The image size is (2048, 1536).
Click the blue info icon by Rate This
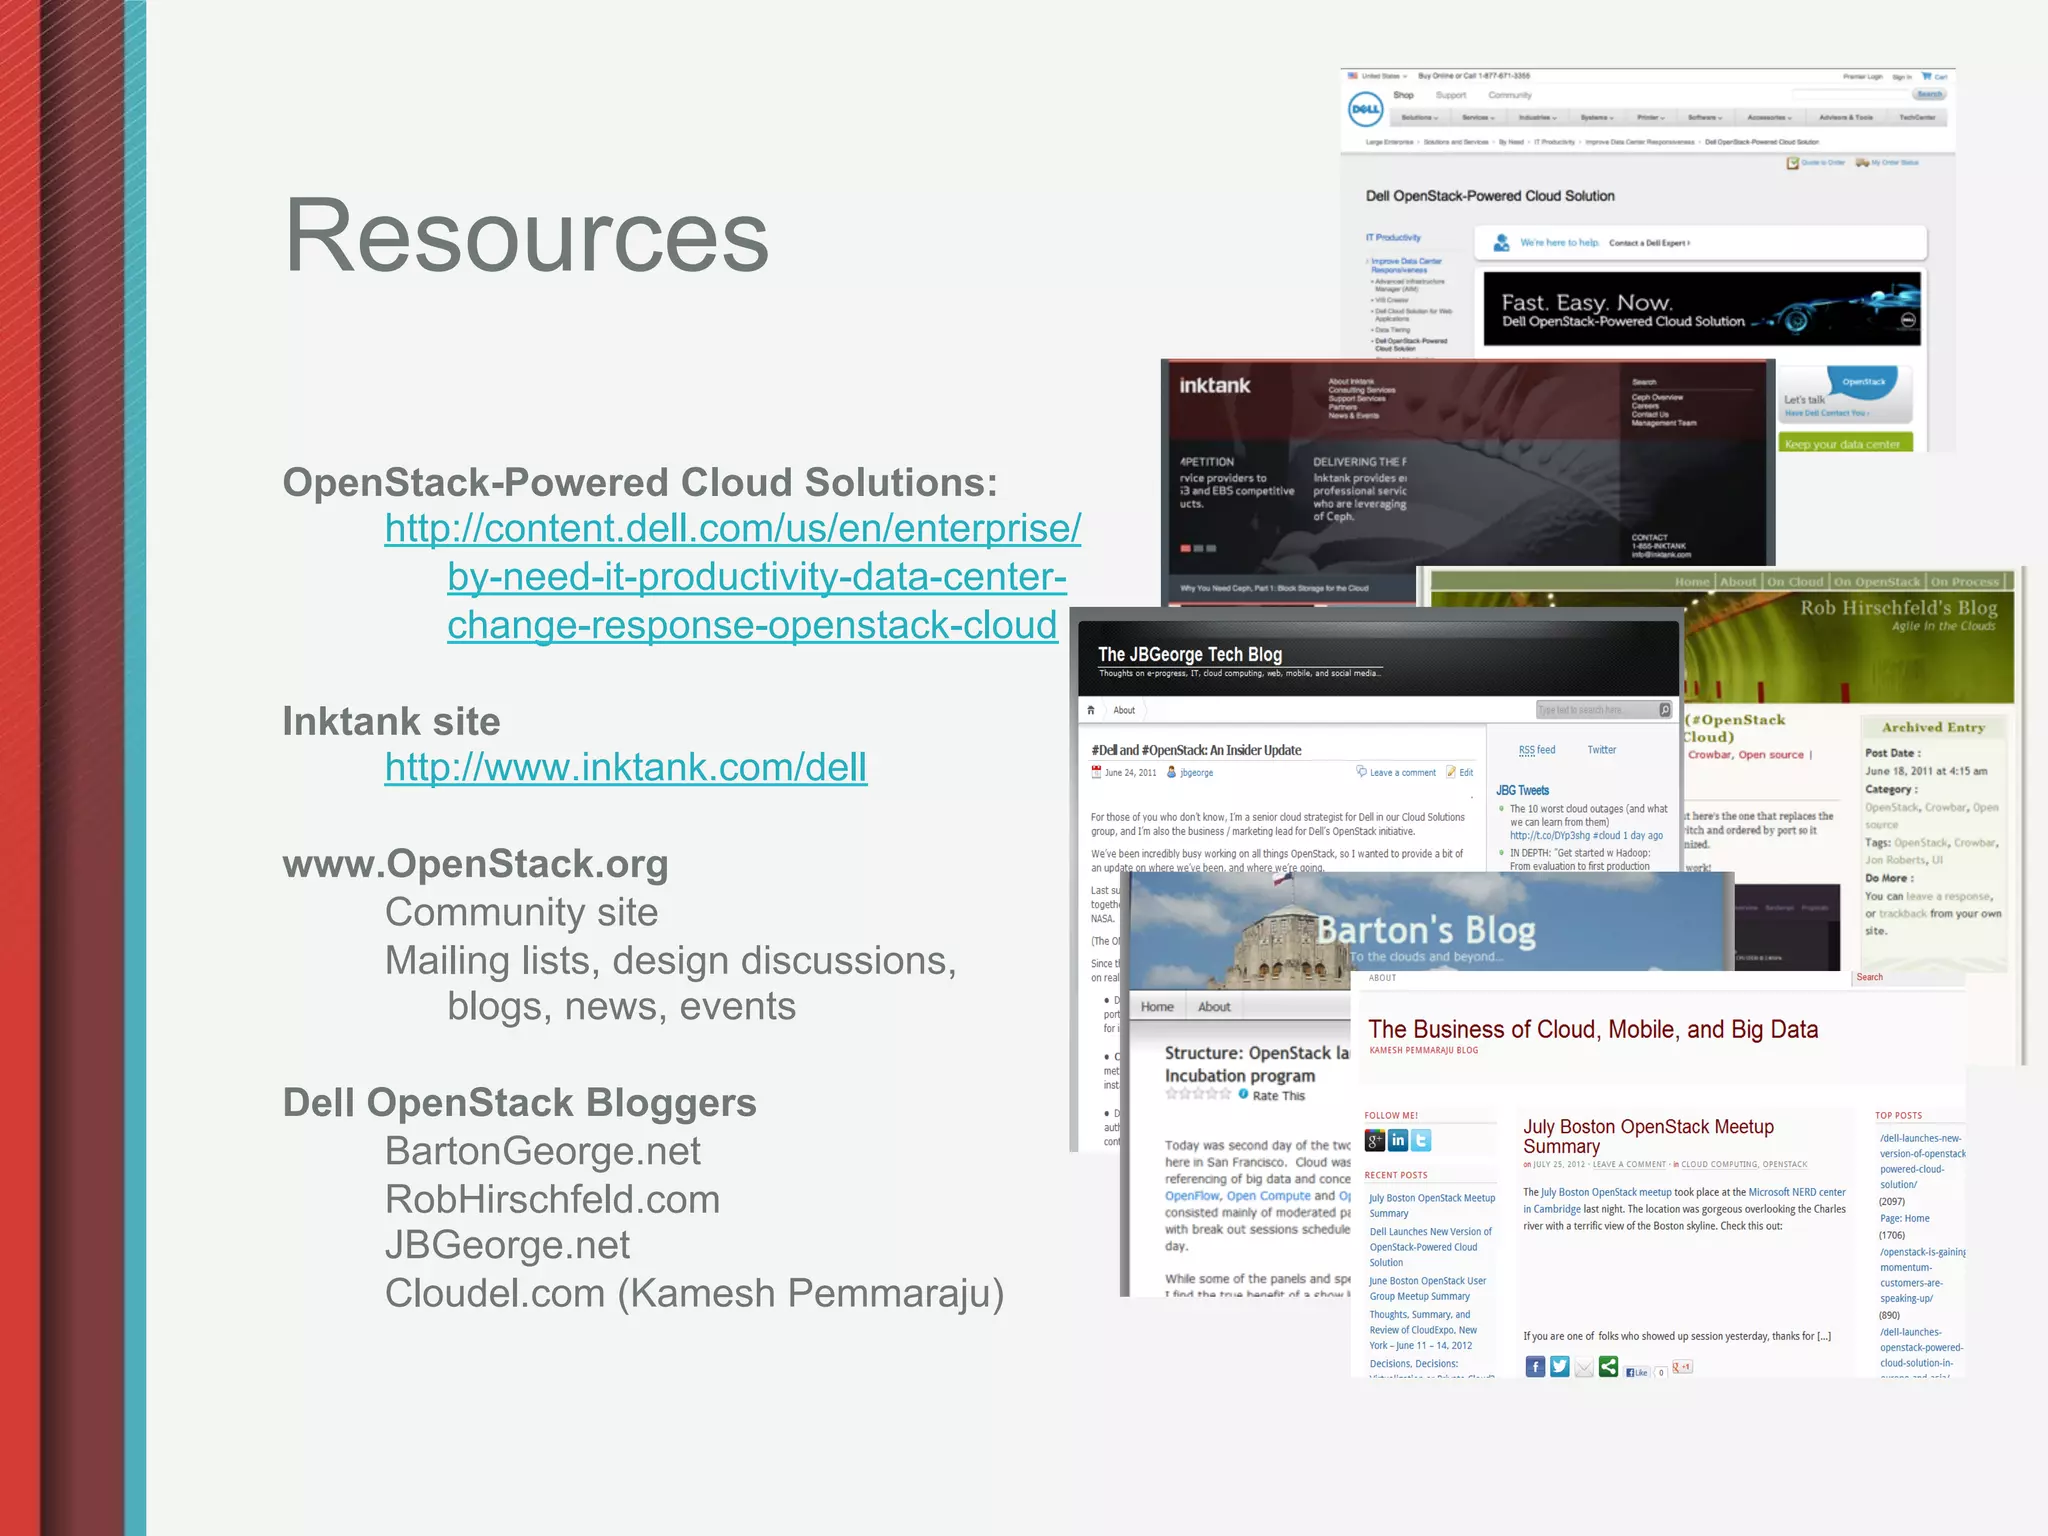coord(1243,1094)
